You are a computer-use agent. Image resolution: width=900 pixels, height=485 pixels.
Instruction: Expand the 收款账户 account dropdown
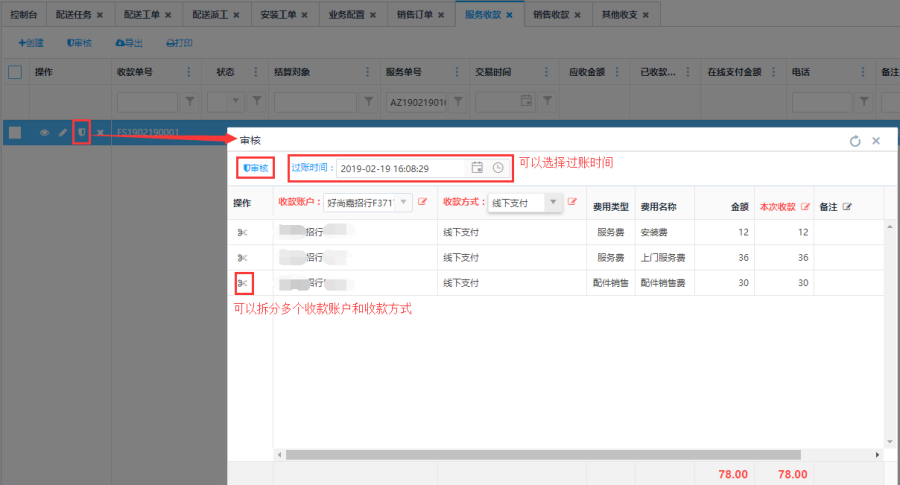click(404, 202)
